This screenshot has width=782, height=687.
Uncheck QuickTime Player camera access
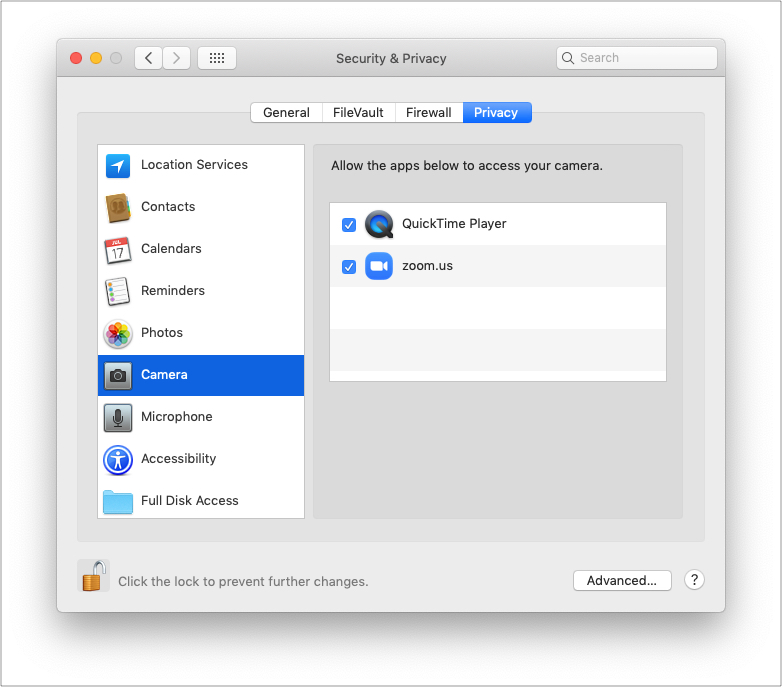(x=349, y=225)
